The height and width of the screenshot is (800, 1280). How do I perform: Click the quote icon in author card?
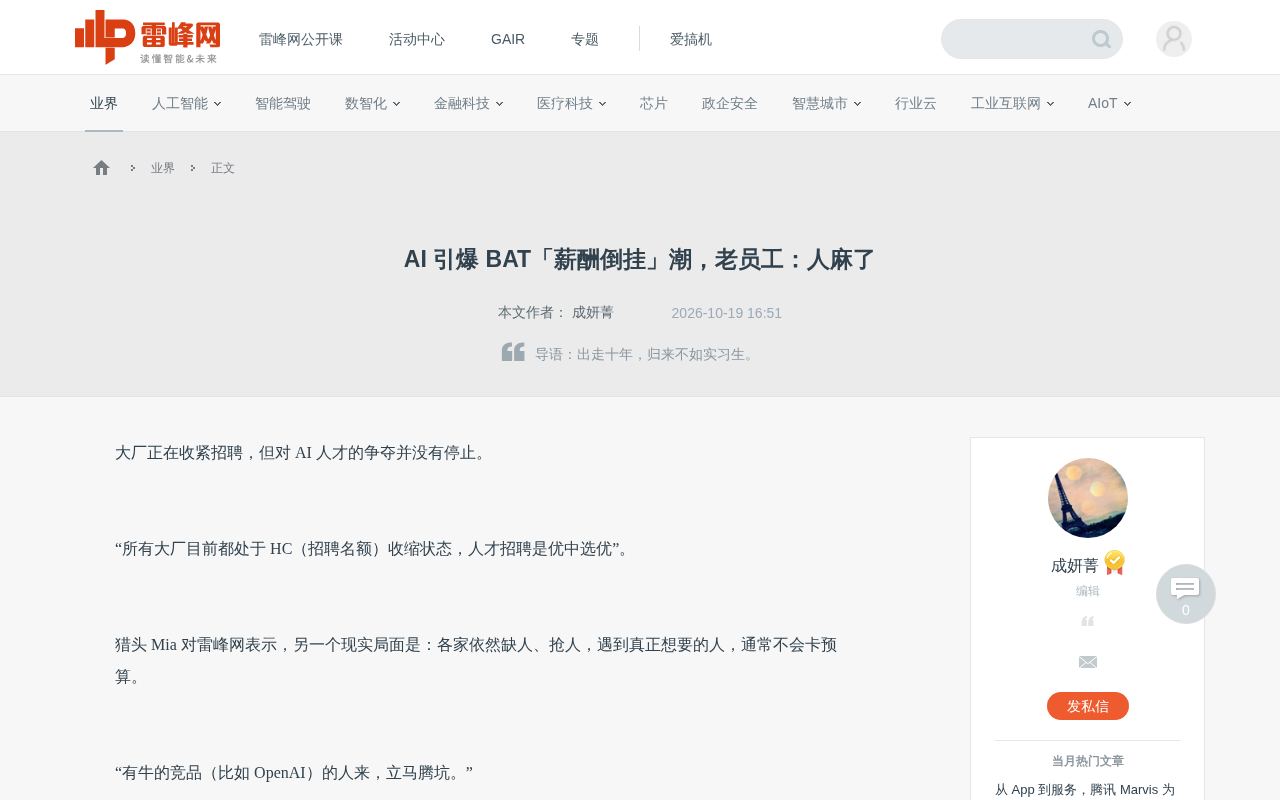pos(1088,621)
